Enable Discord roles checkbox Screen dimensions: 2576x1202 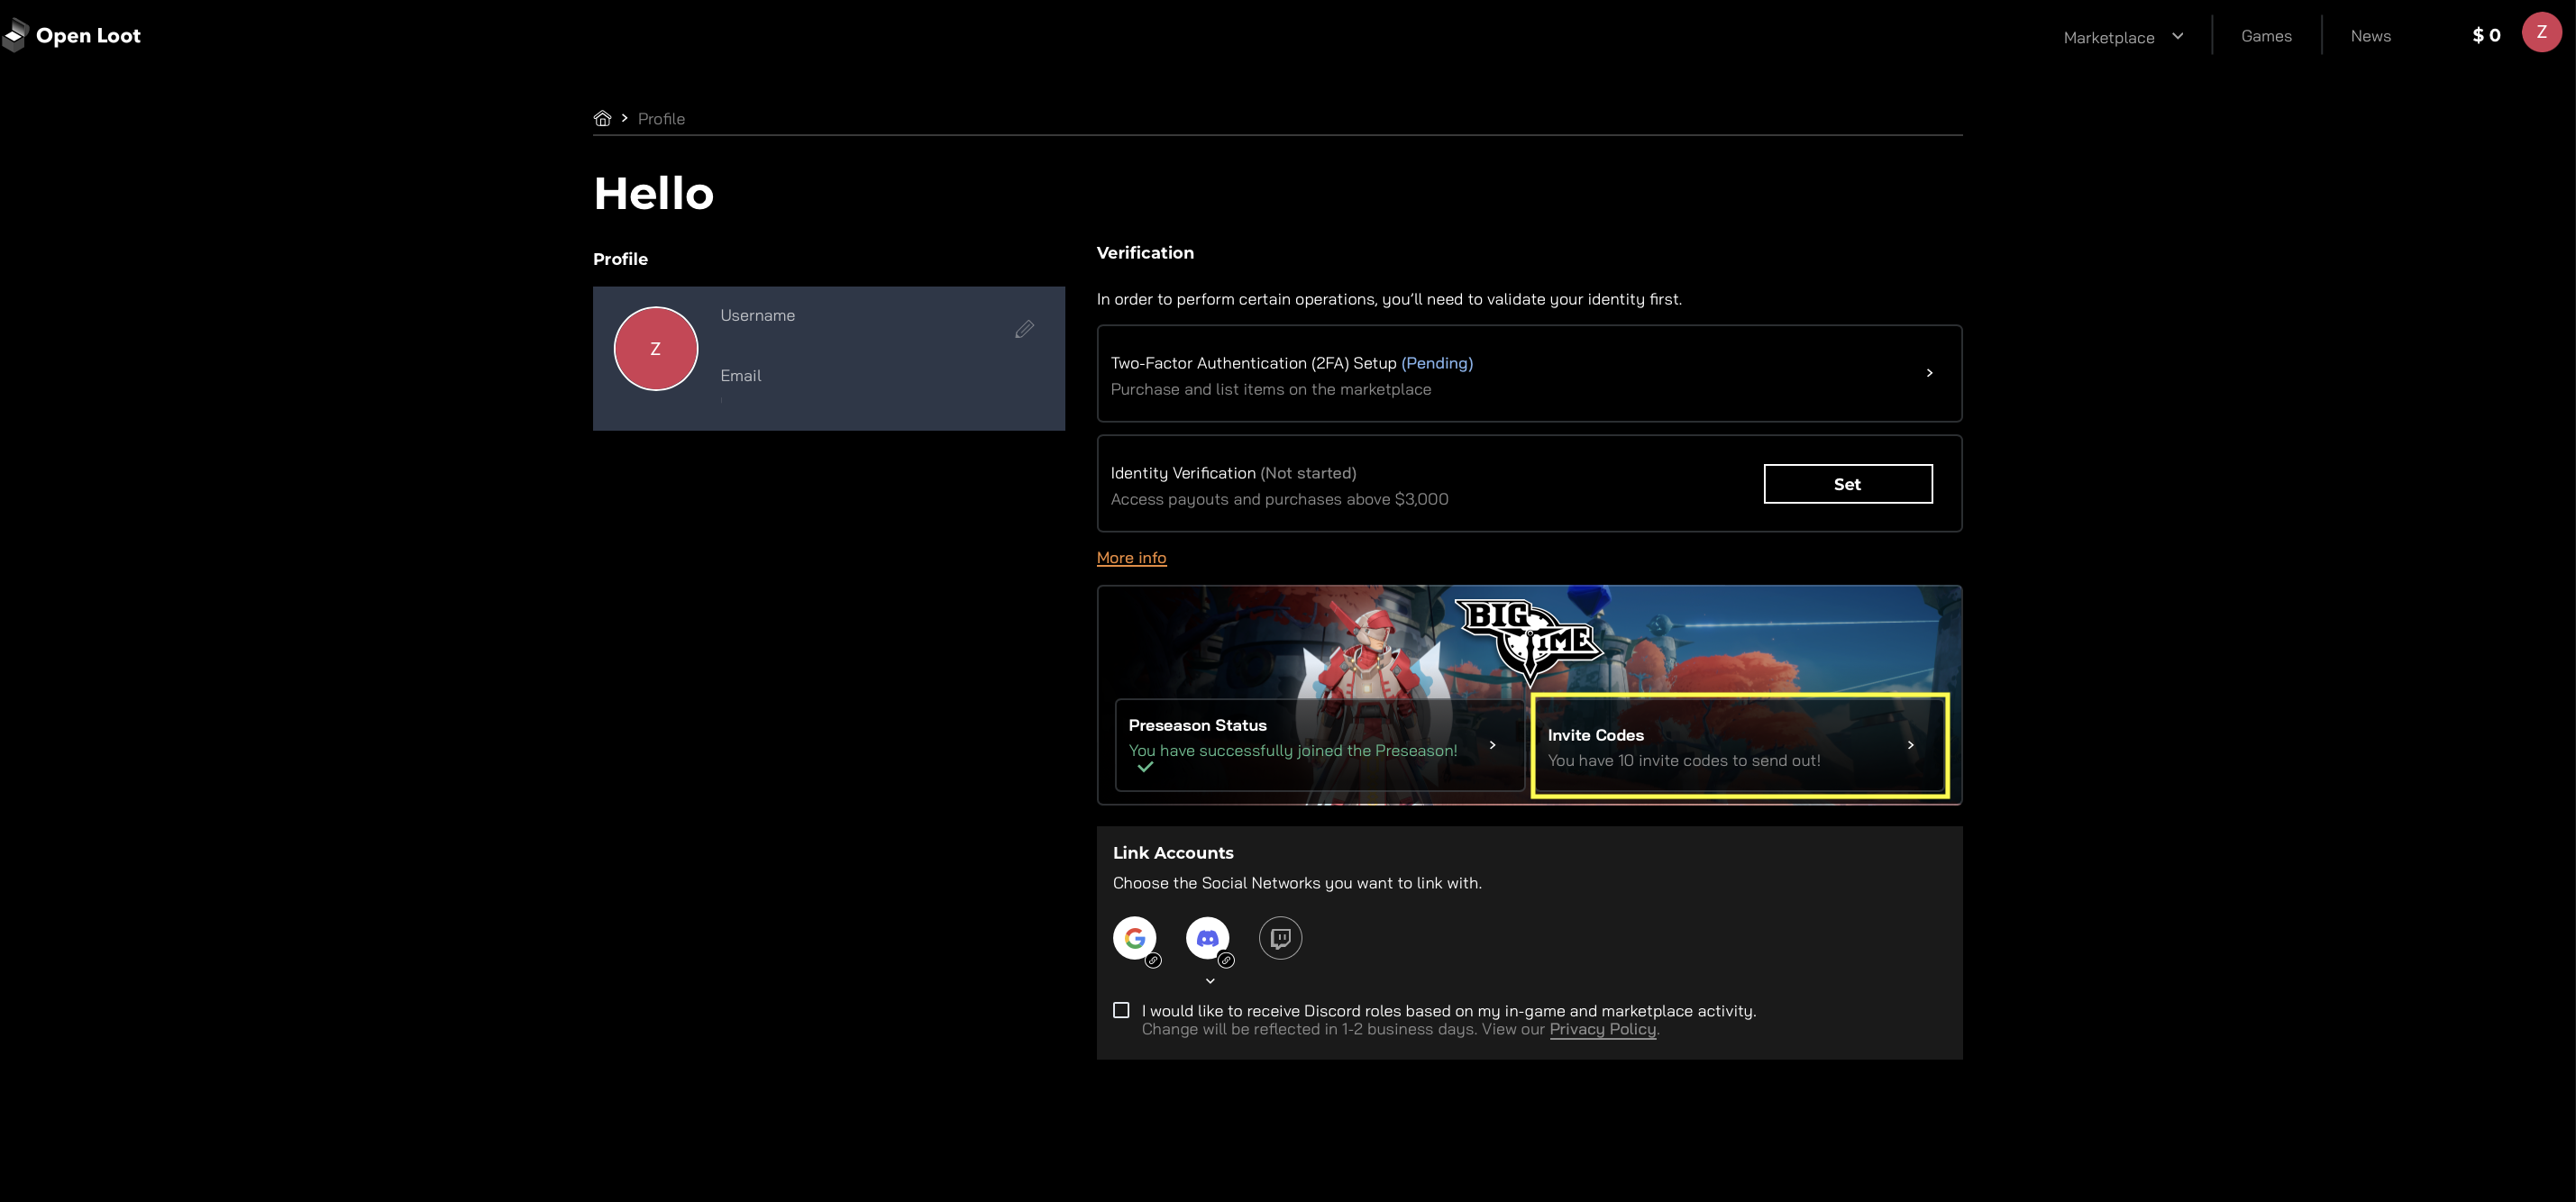click(x=1121, y=1010)
